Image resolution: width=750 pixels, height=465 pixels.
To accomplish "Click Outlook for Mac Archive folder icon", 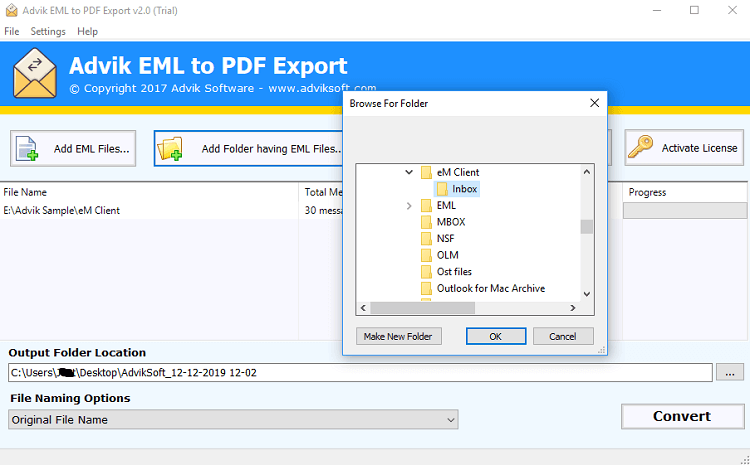I will (x=426, y=288).
